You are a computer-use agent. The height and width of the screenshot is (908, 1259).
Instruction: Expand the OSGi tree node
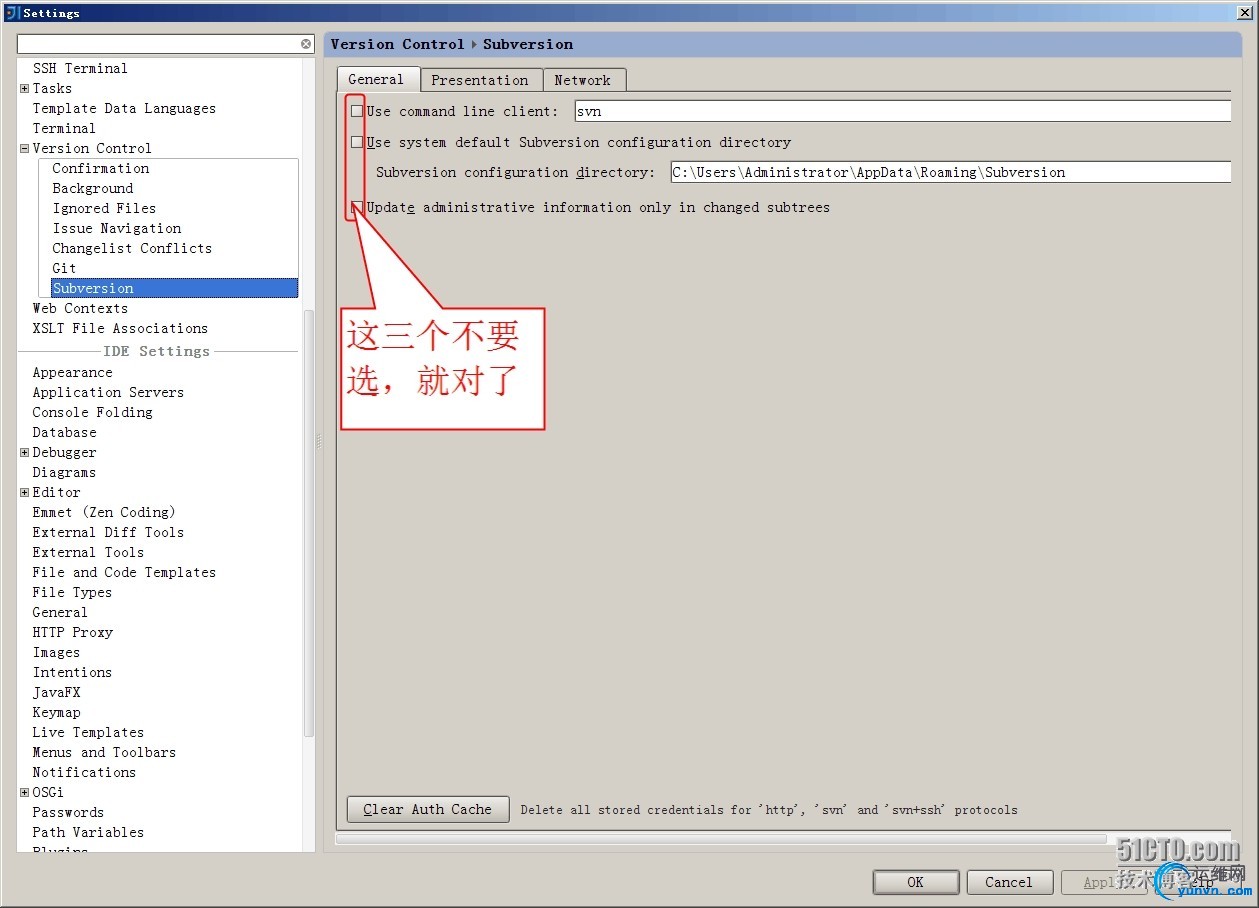tap(24, 792)
